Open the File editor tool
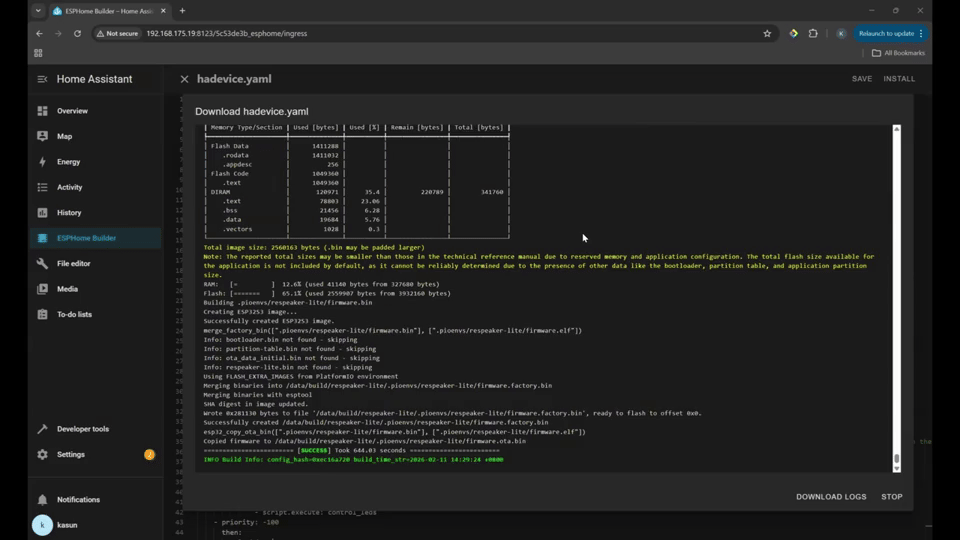Image resolution: width=960 pixels, height=540 pixels. [x=73, y=264]
